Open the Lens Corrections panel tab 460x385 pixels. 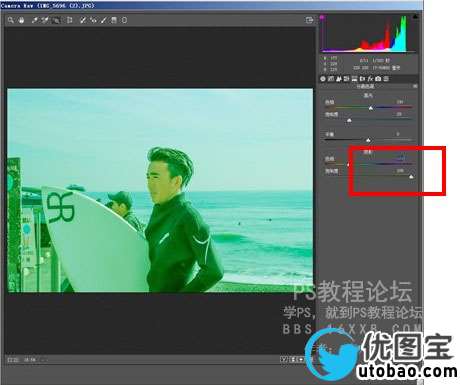[362, 79]
